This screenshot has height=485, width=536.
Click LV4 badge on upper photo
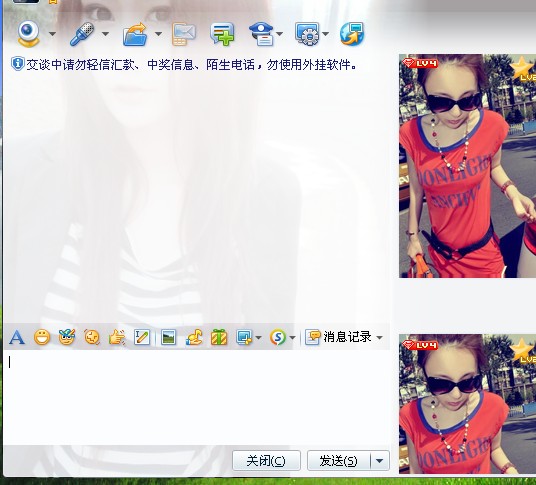420,63
